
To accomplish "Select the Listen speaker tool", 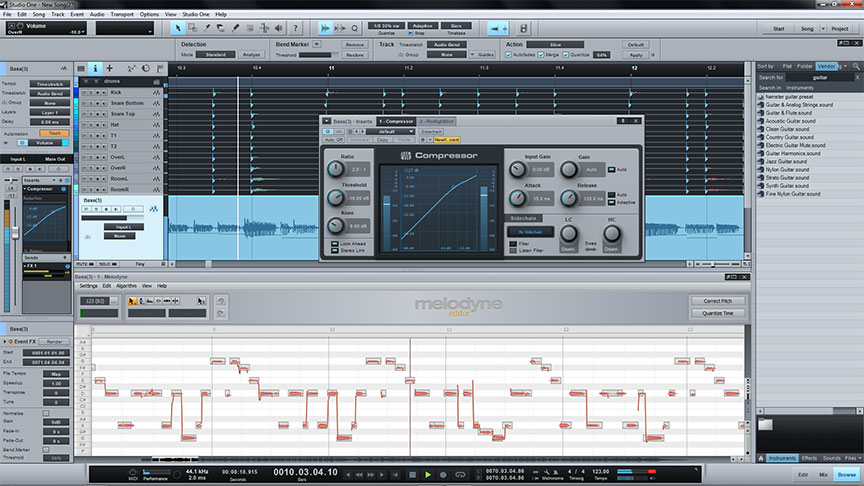I will [x=279, y=28].
